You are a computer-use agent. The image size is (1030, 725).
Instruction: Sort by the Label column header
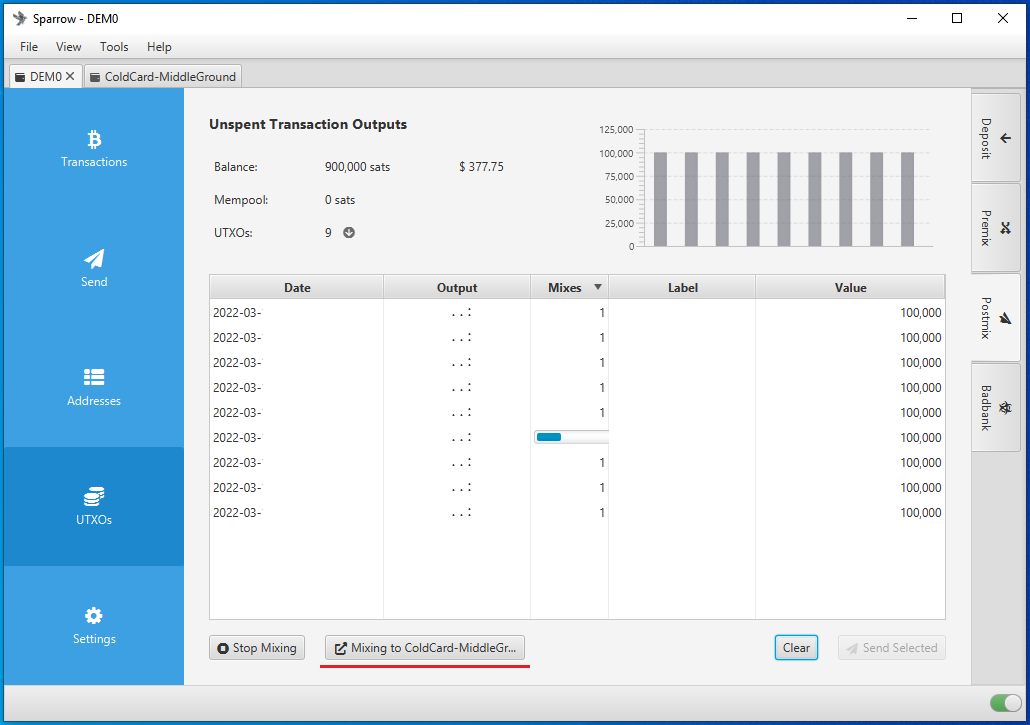coord(683,287)
